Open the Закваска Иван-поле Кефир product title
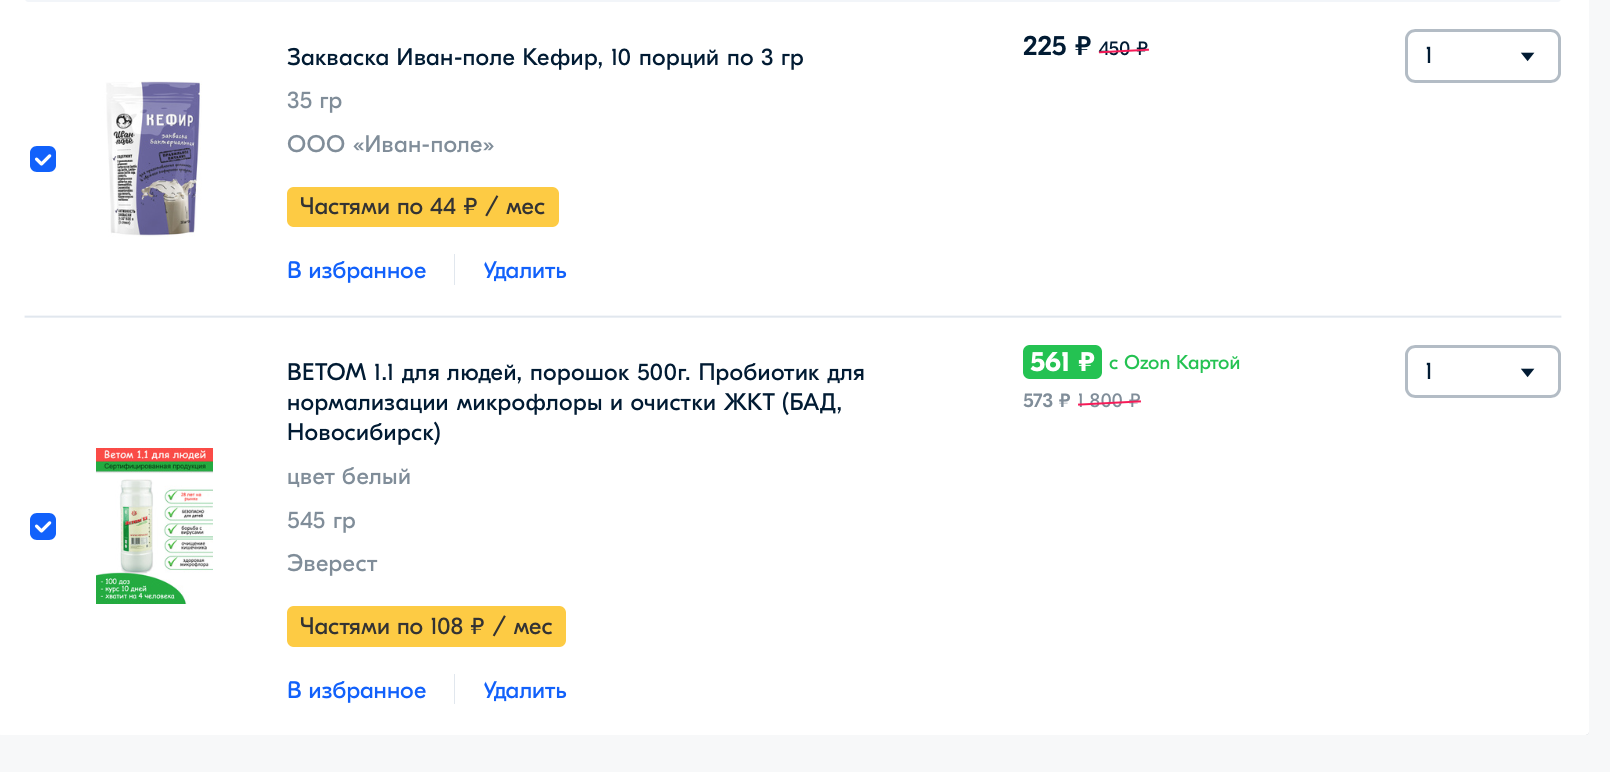The image size is (1610, 772). pyautogui.click(x=545, y=58)
